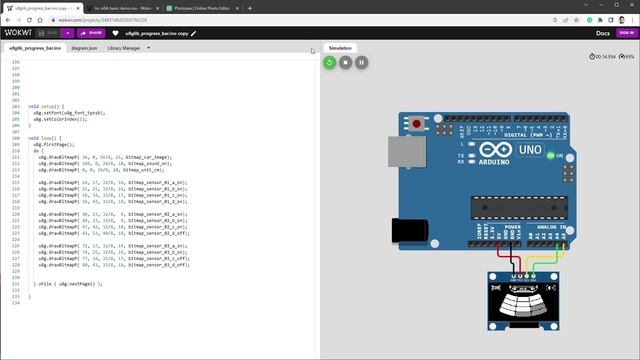Open the Library Manager tab

tap(124, 48)
